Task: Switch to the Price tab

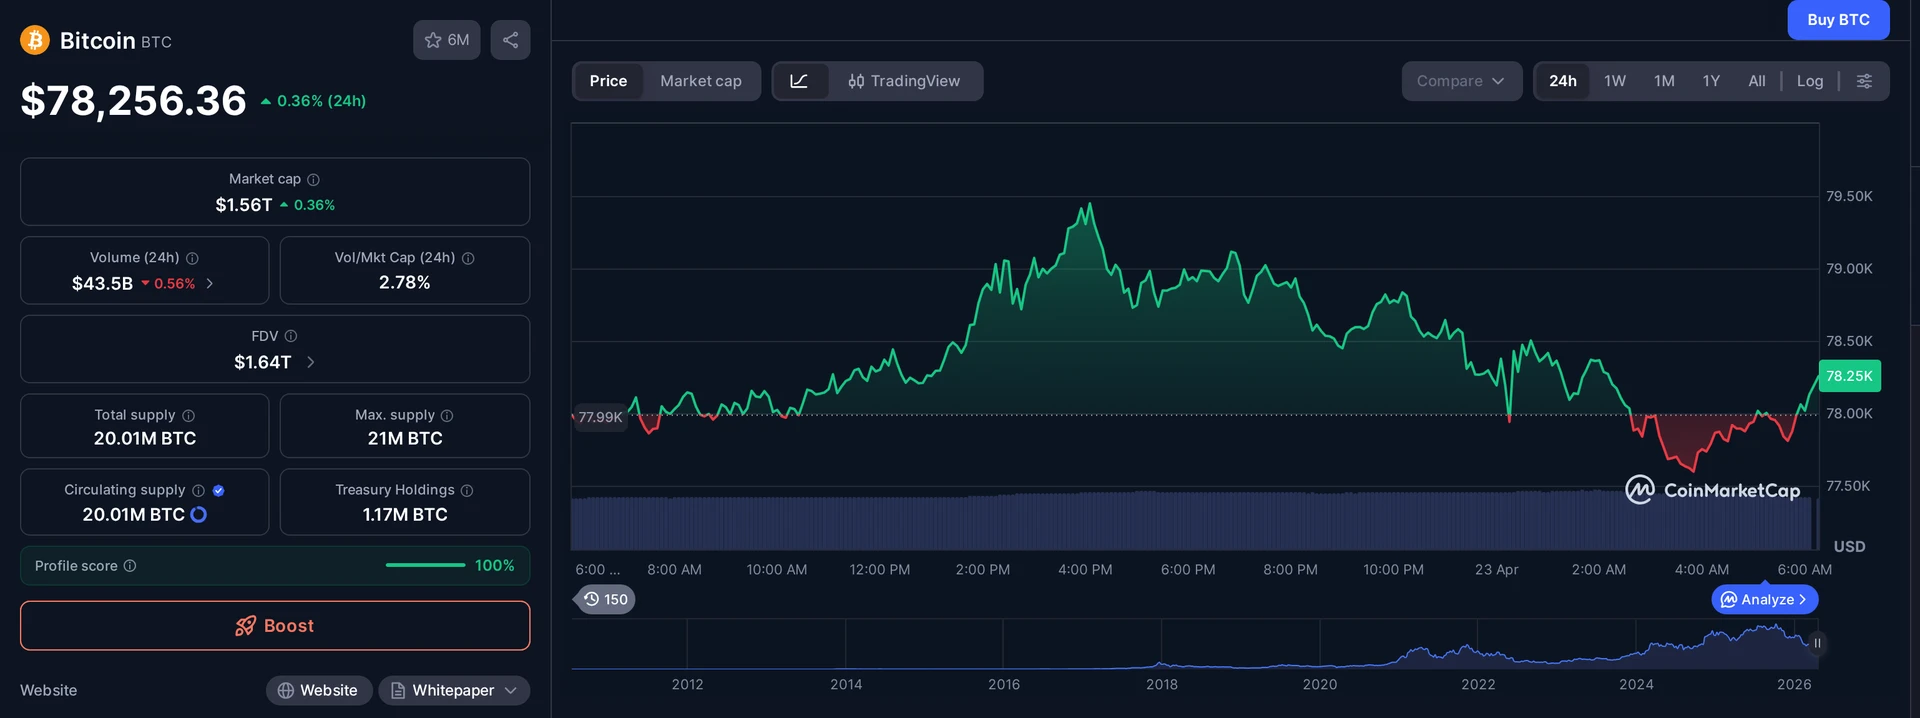Action: pyautogui.click(x=608, y=81)
